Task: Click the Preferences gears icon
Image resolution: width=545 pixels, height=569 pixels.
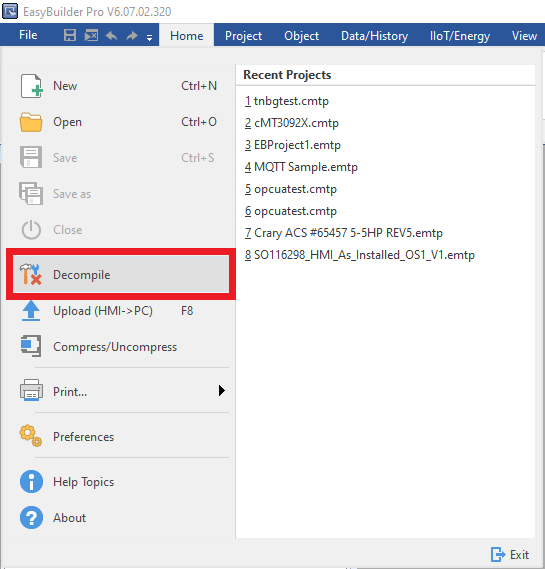Action: click(31, 436)
